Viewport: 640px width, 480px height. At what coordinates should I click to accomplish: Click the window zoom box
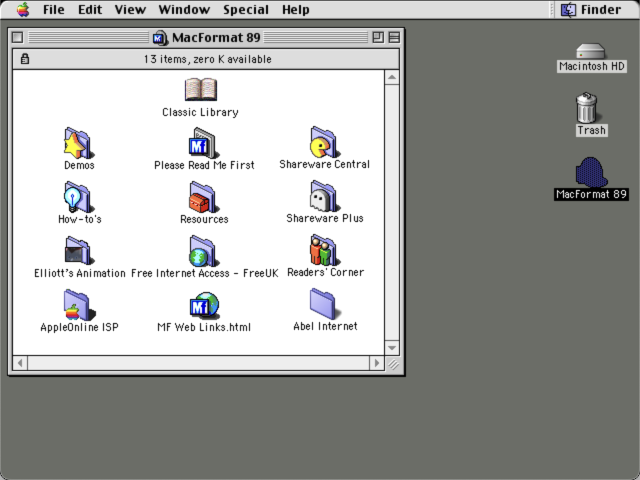click(x=378, y=38)
